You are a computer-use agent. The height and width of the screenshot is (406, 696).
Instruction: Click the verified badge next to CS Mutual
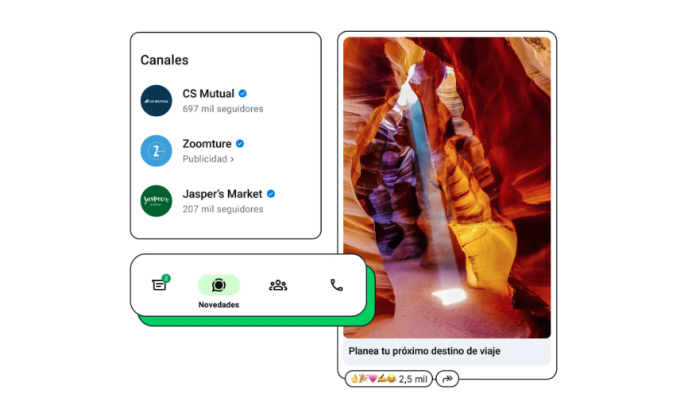tap(242, 94)
